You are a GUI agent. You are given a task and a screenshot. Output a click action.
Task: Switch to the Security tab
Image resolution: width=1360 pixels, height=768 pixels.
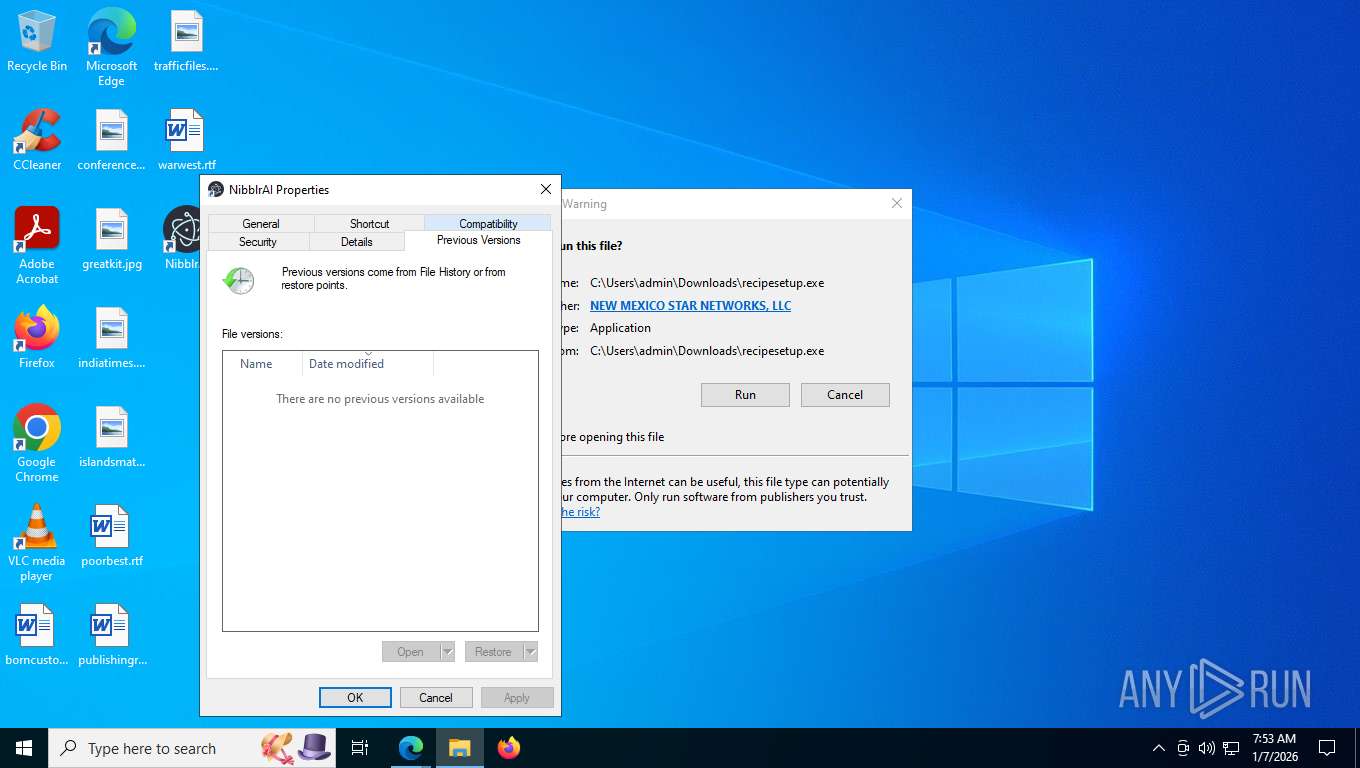point(258,242)
